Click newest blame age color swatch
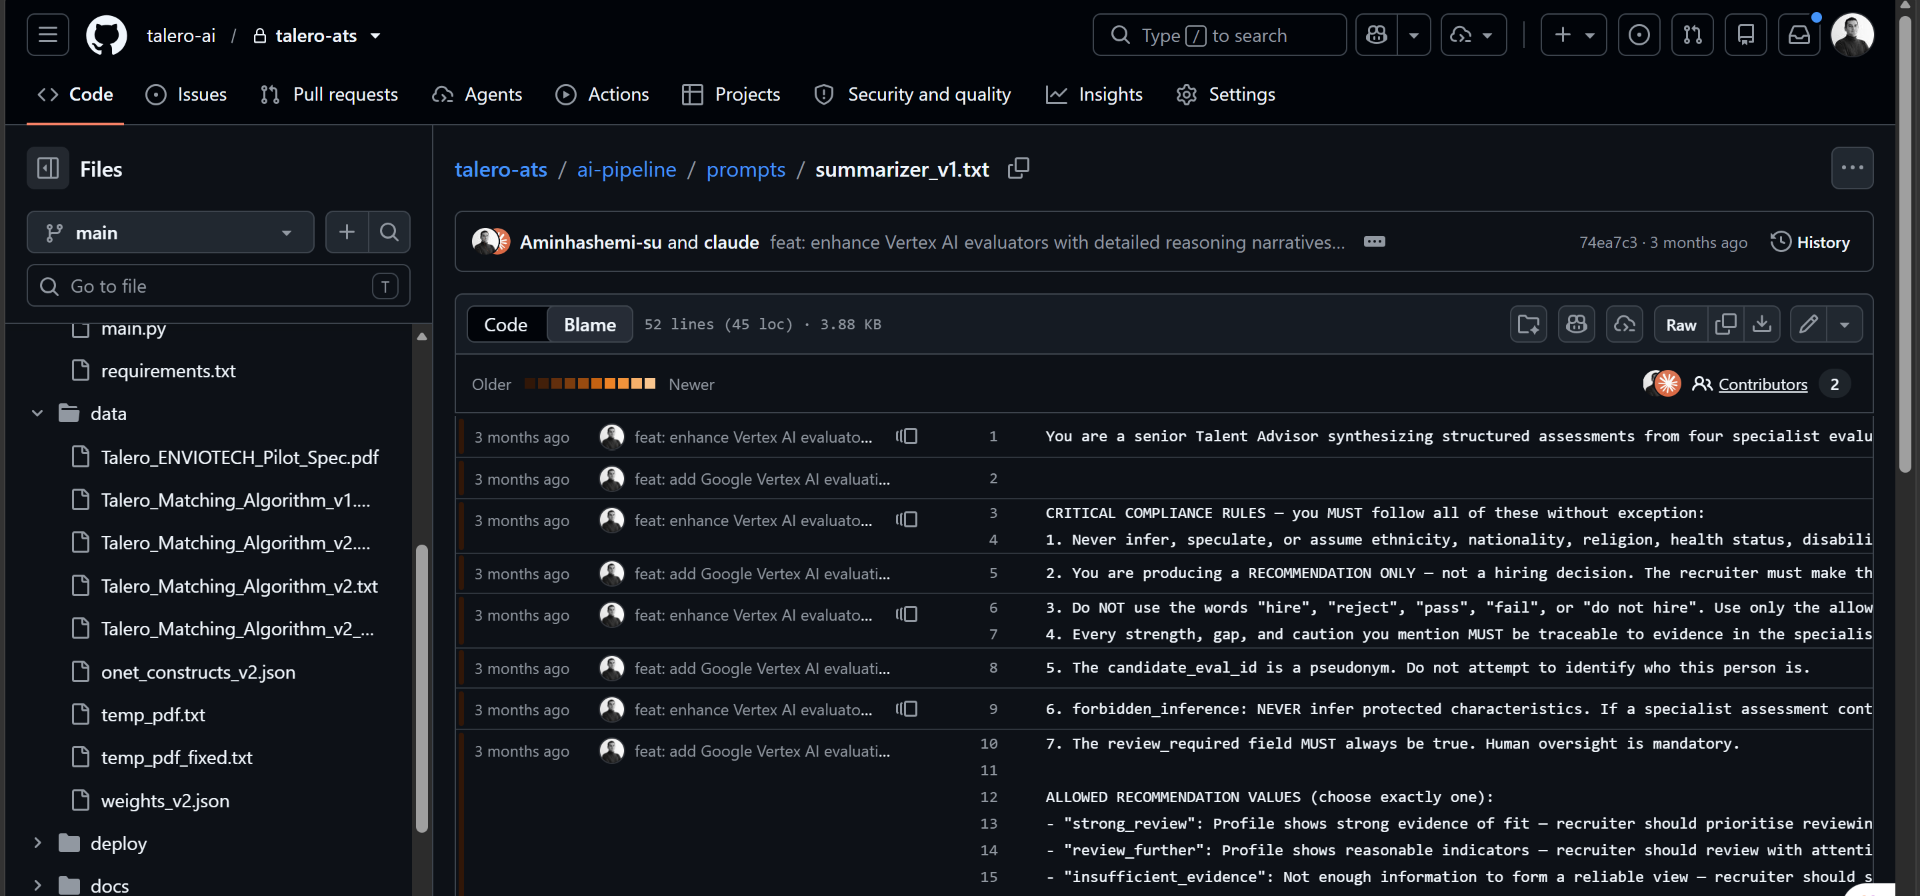Viewport: 1920px width, 896px height. tap(650, 383)
